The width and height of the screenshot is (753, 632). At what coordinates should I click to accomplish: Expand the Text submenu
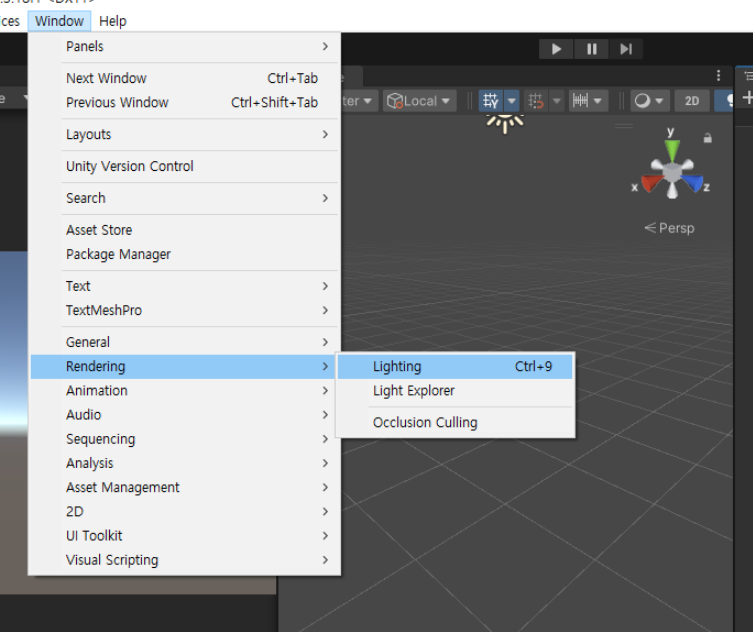tap(185, 286)
